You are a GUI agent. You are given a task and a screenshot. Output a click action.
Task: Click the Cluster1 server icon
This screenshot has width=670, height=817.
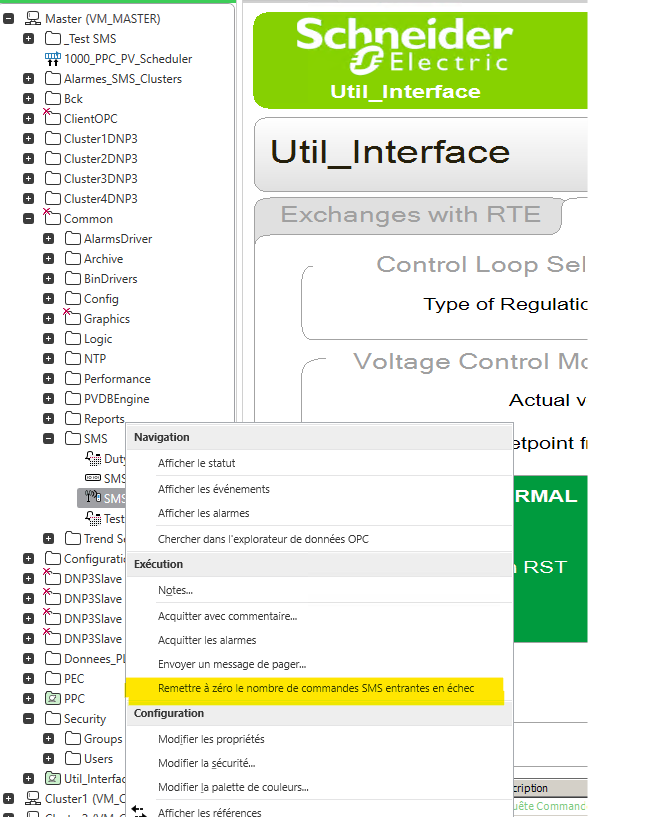click(x=33, y=798)
